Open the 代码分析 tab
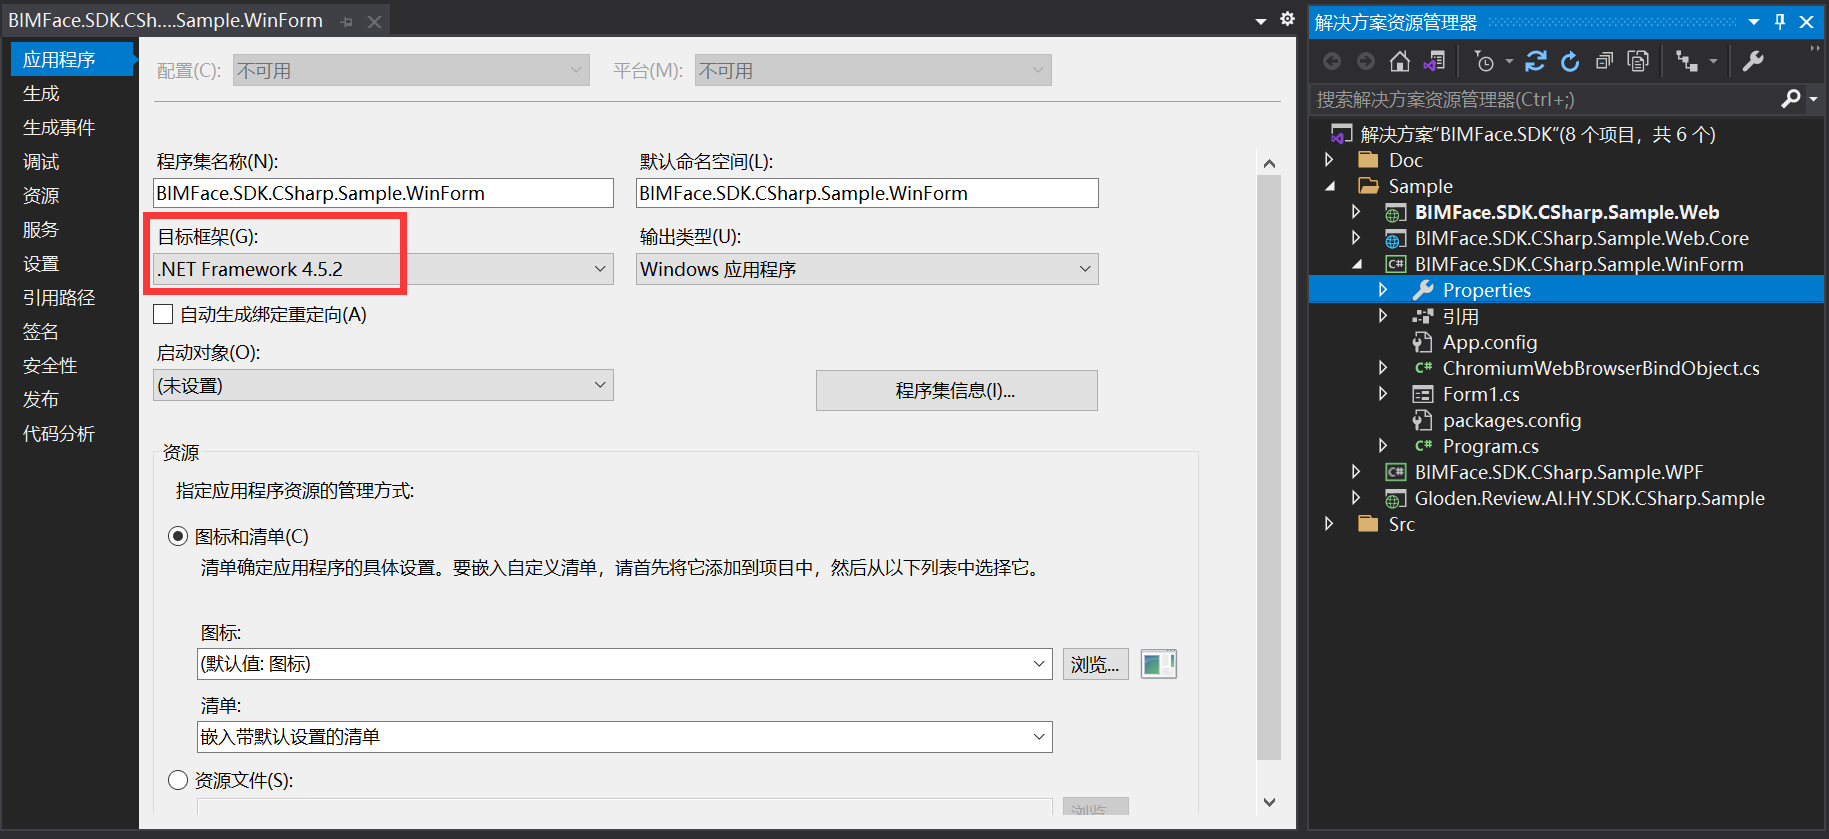The width and height of the screenshot is (1829, 839). 59,433
